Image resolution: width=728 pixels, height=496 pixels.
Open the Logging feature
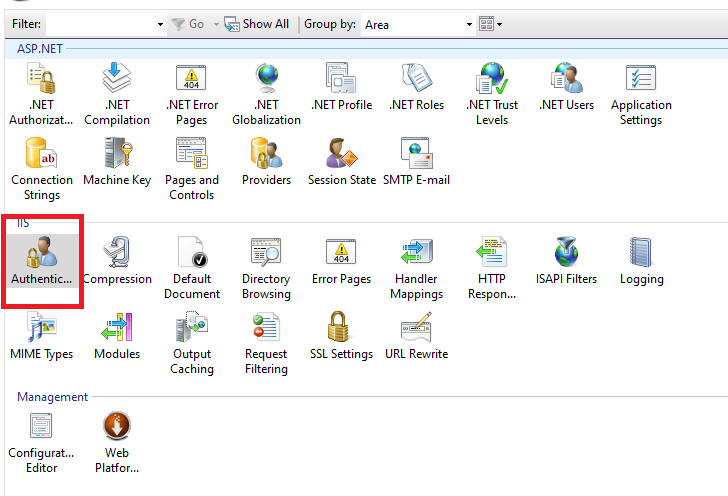tap(642, 261)
